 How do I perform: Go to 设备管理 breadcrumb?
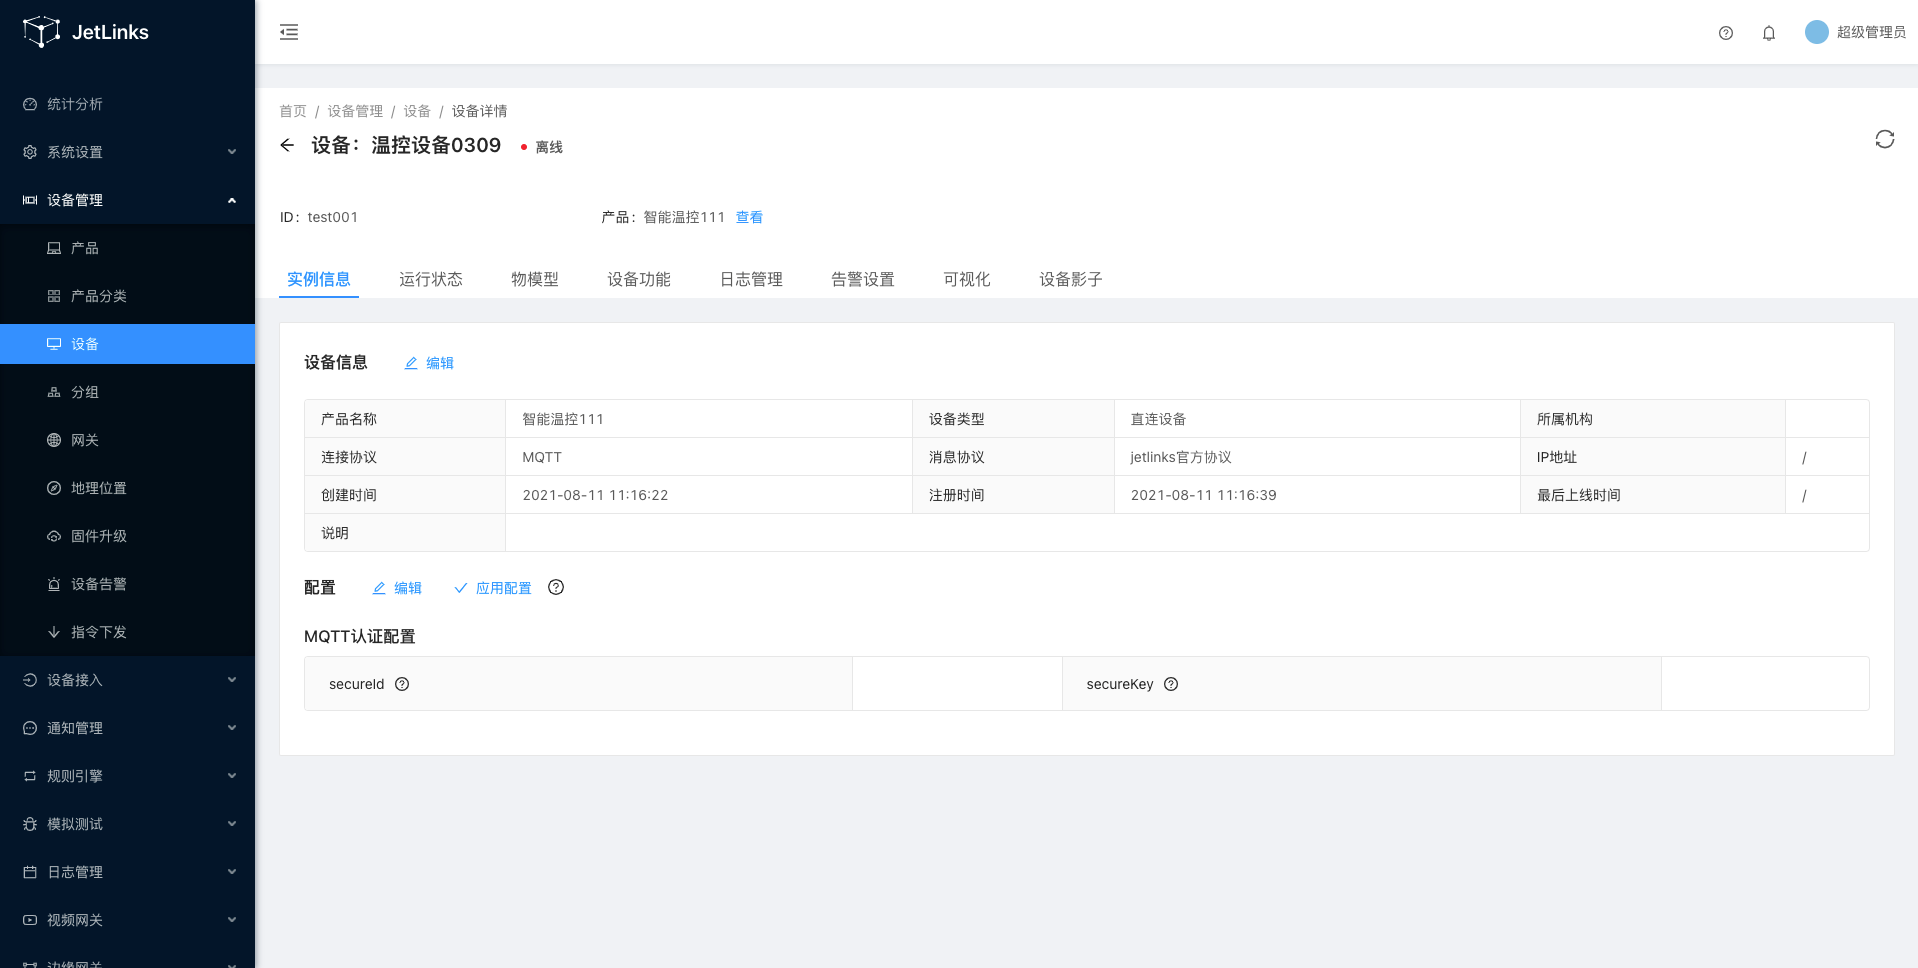pos(355,111)
